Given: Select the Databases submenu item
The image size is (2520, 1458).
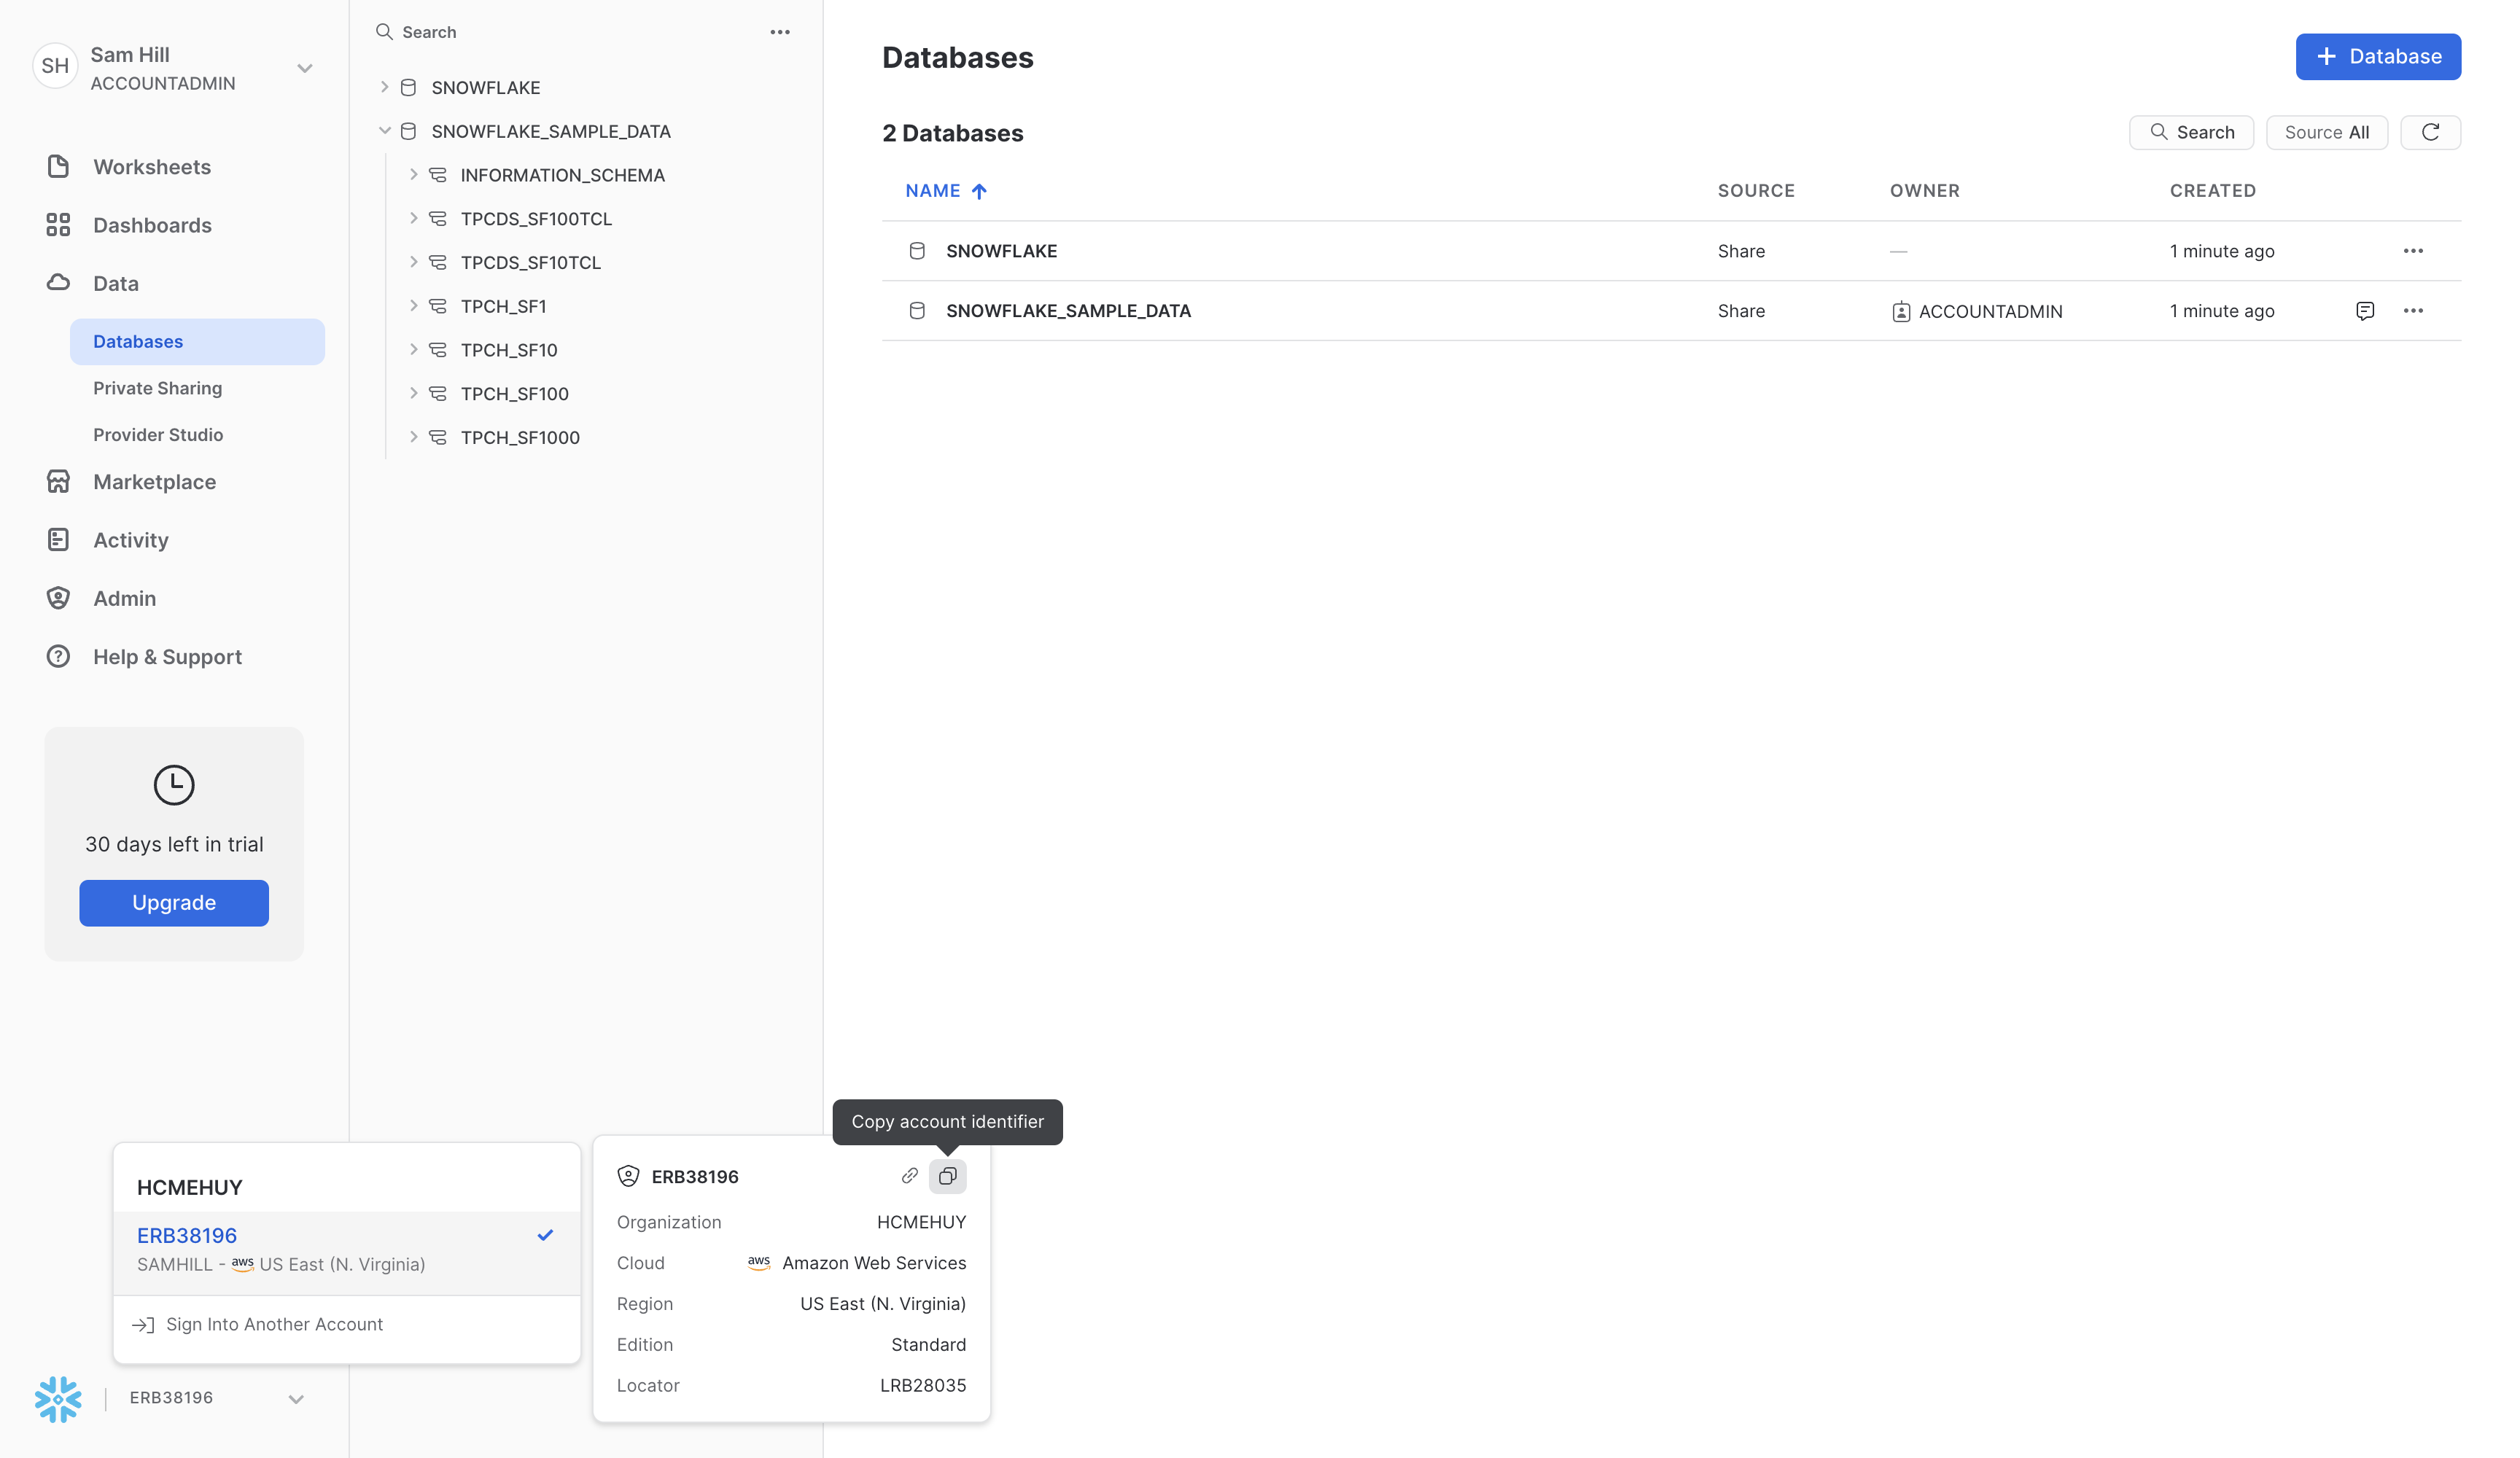Looking at the screenshot, I should (197, 342).
